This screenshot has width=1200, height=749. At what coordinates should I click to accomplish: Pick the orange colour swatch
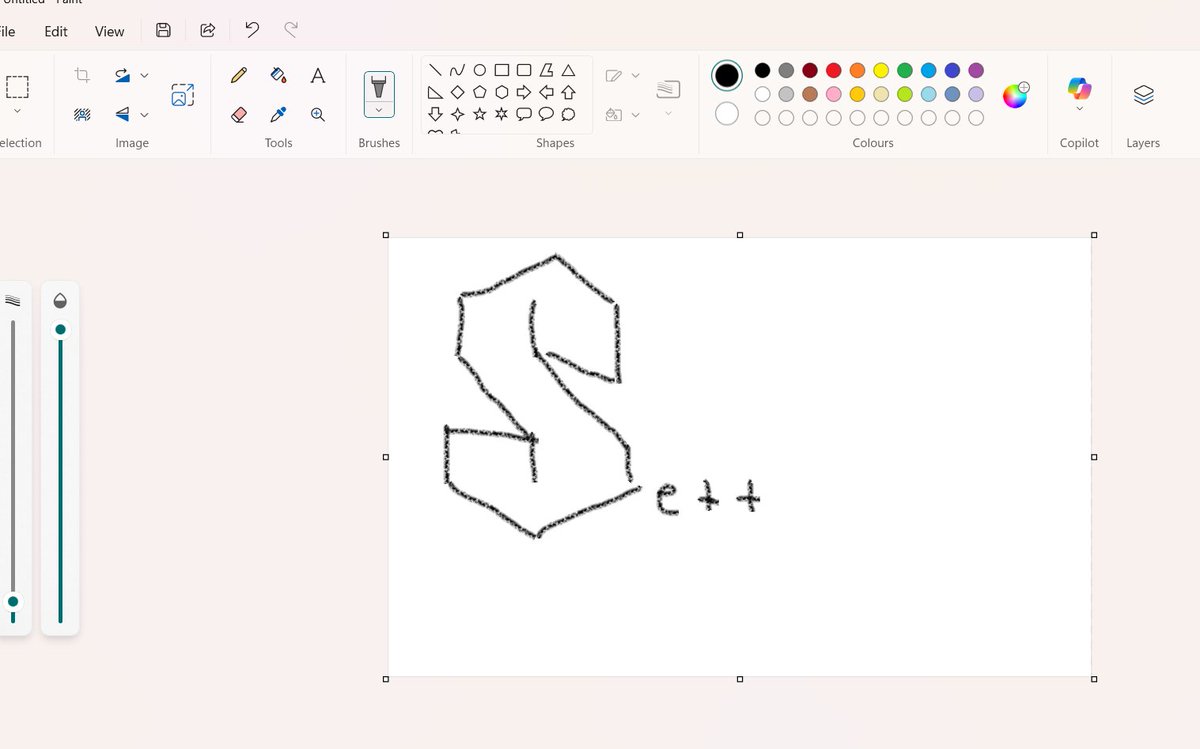pos(857,70)
